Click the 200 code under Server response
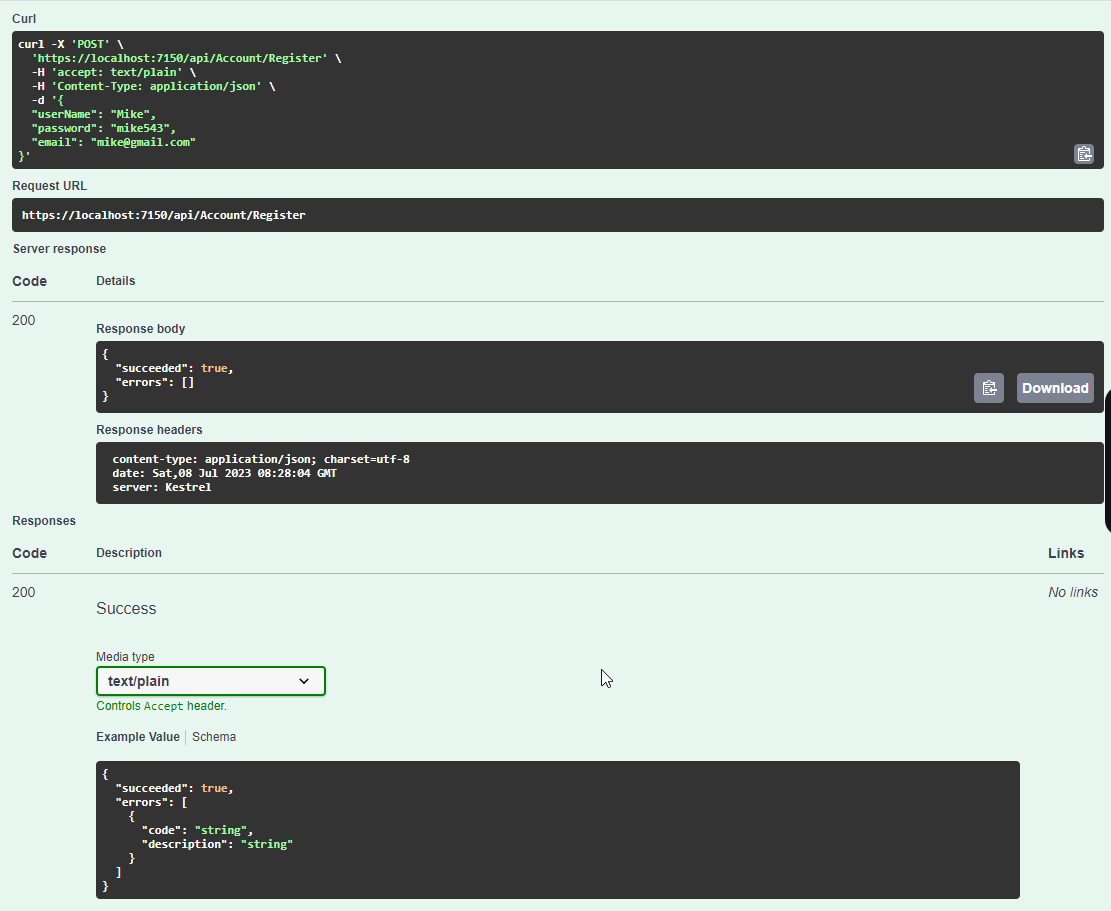 tap(23, 320)
